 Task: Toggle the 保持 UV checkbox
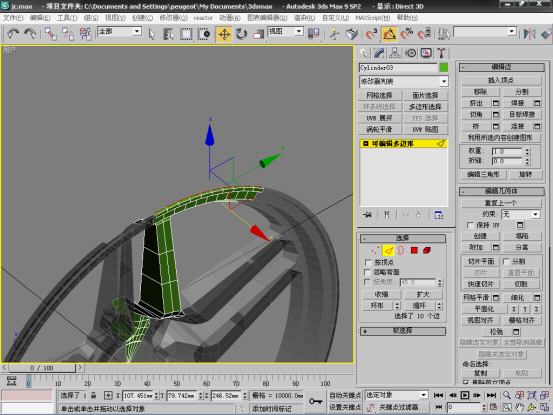point(470,225)
